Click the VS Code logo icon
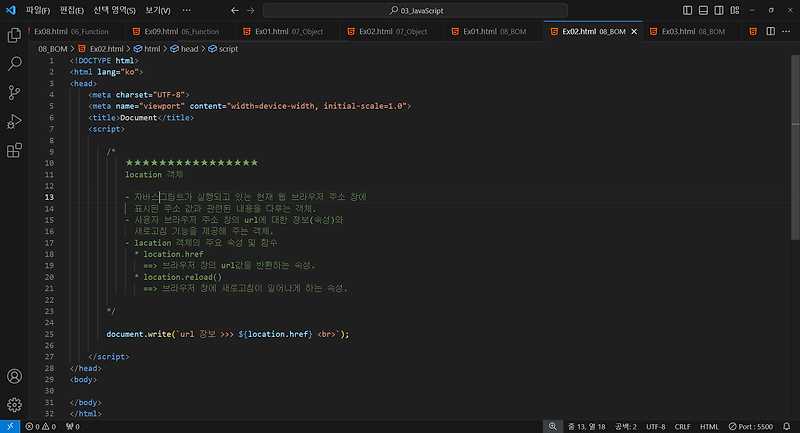 [x=11, y=10]
